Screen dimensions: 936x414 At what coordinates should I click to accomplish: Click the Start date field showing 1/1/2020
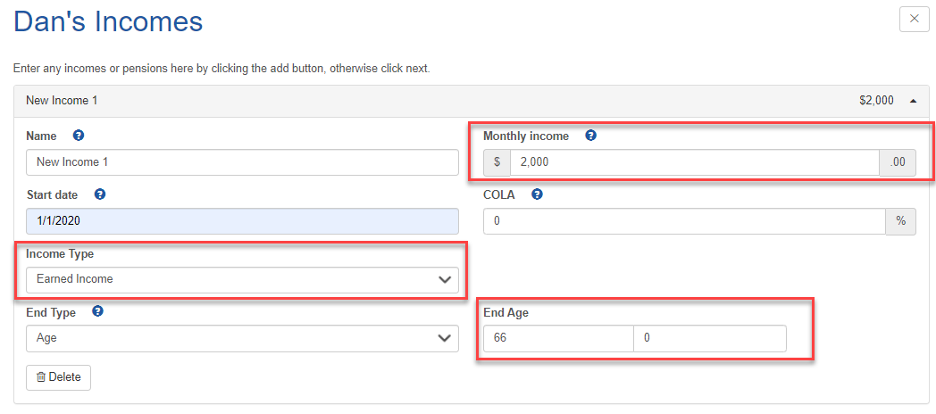[x=242, y=221]
